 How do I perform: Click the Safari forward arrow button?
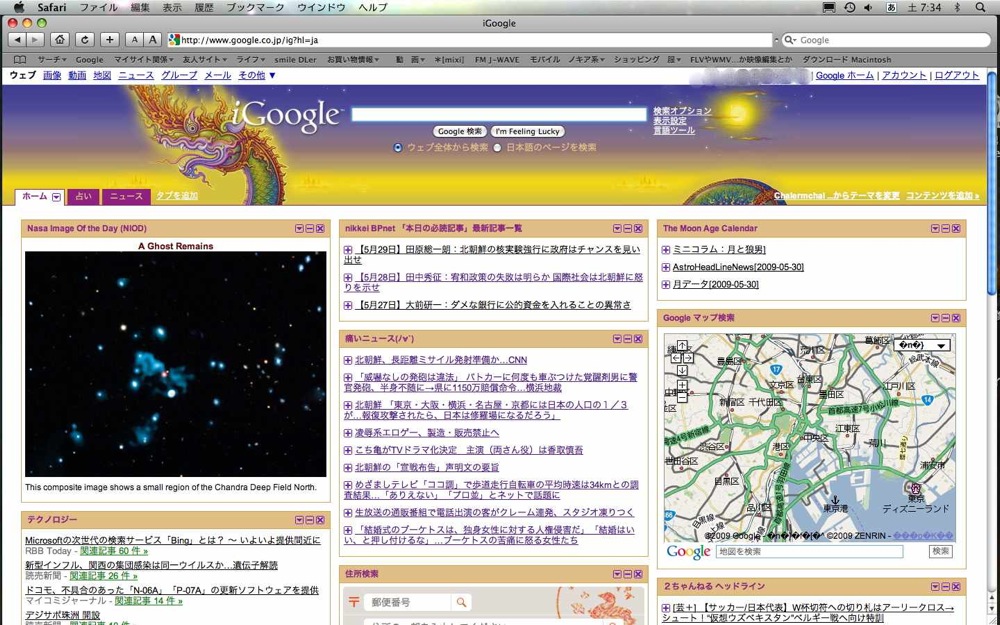click(x=35, y=40)
